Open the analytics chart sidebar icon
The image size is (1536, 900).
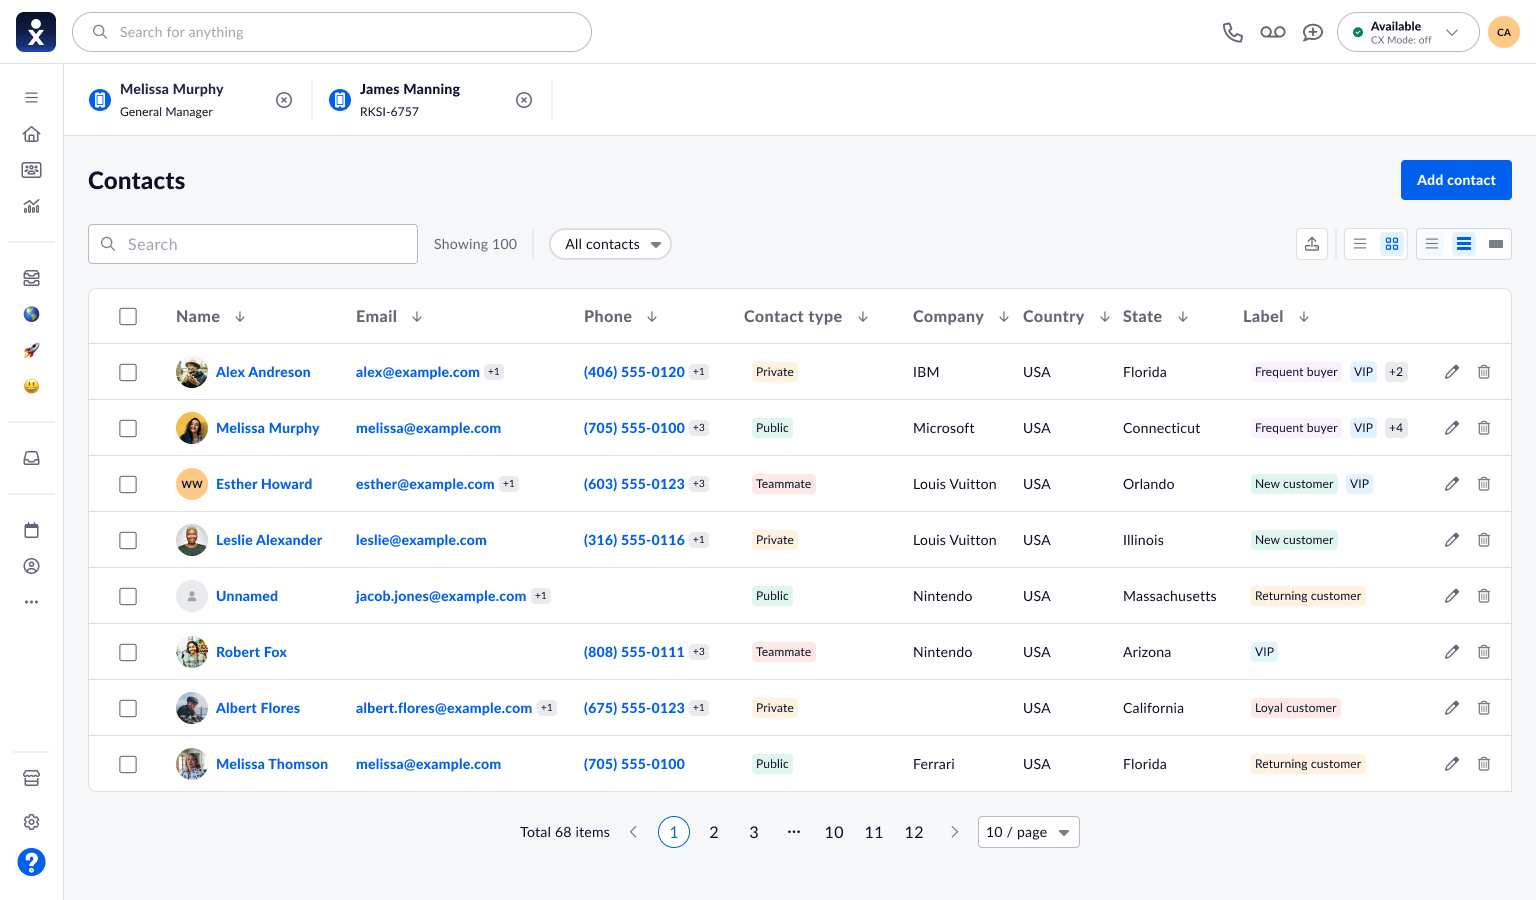(x=32, y=206)
